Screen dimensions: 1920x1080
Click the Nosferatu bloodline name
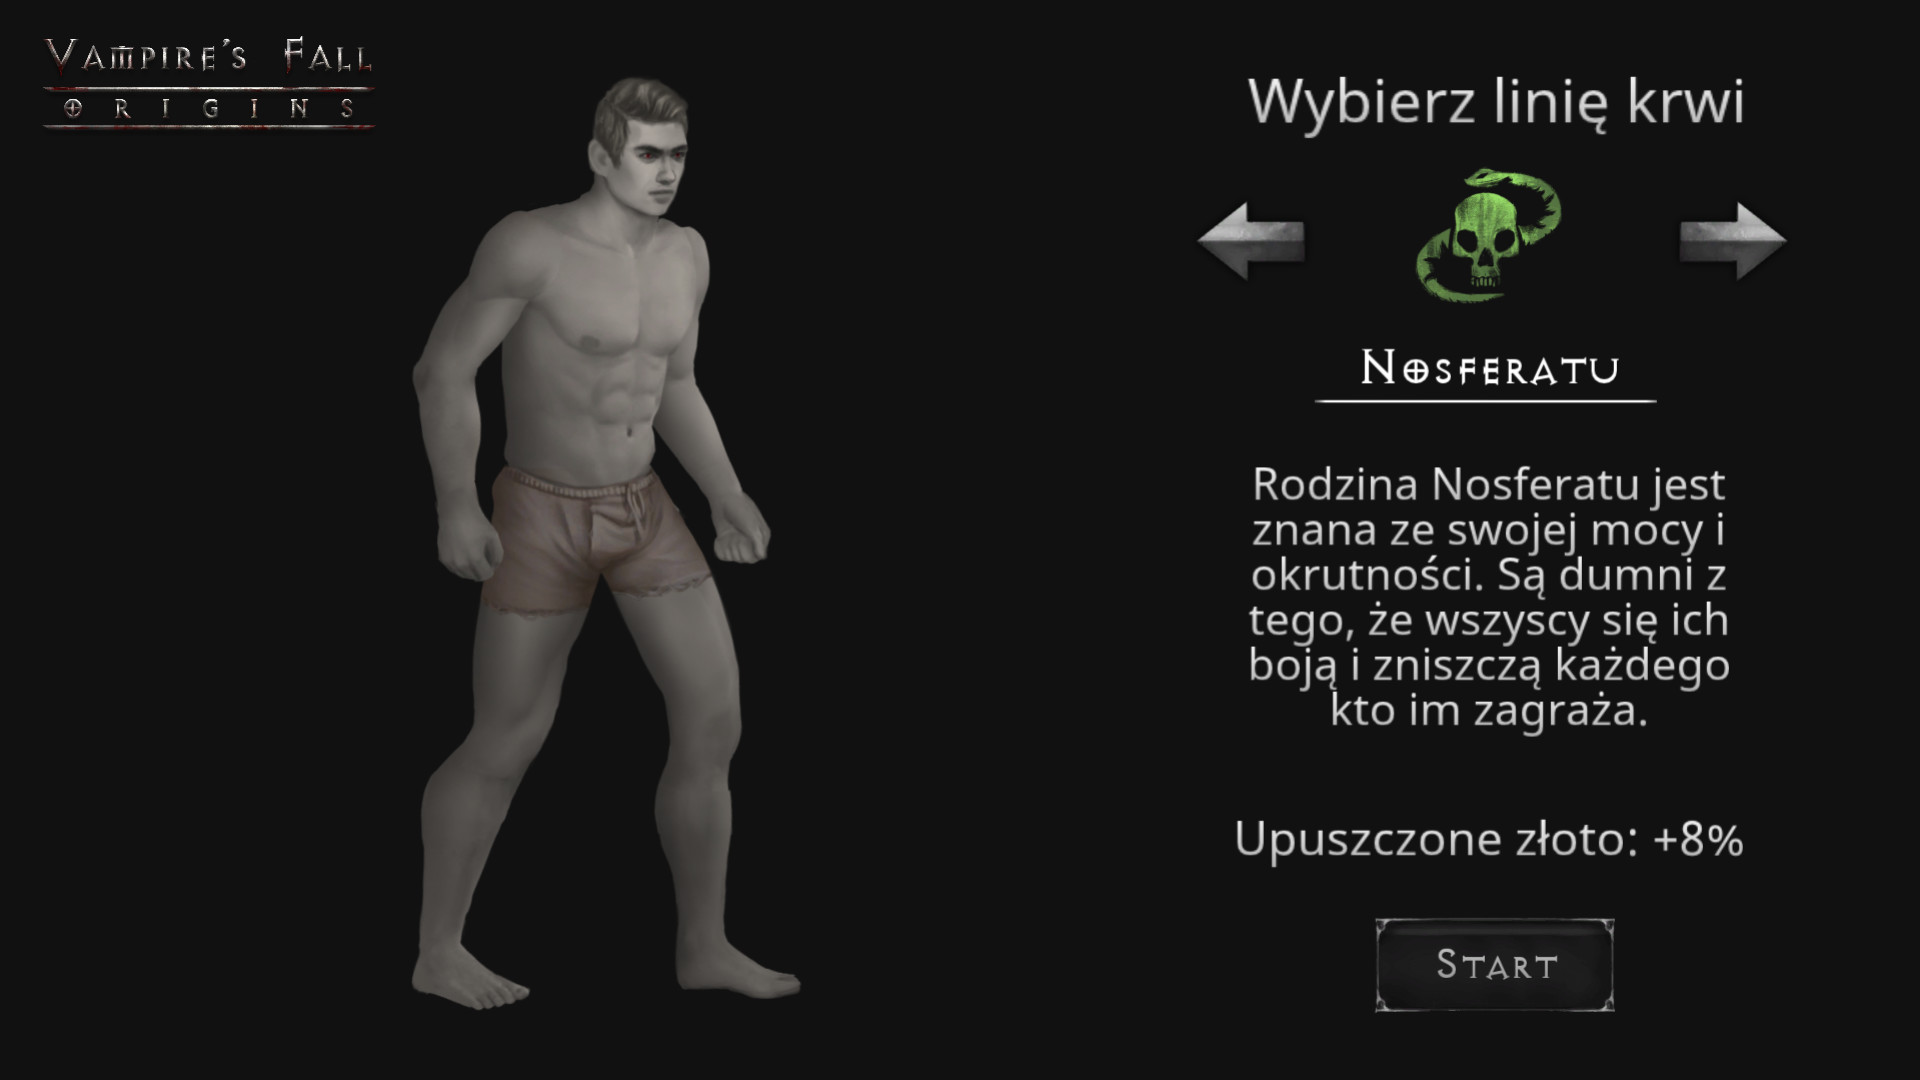[x=1489, y=369]
